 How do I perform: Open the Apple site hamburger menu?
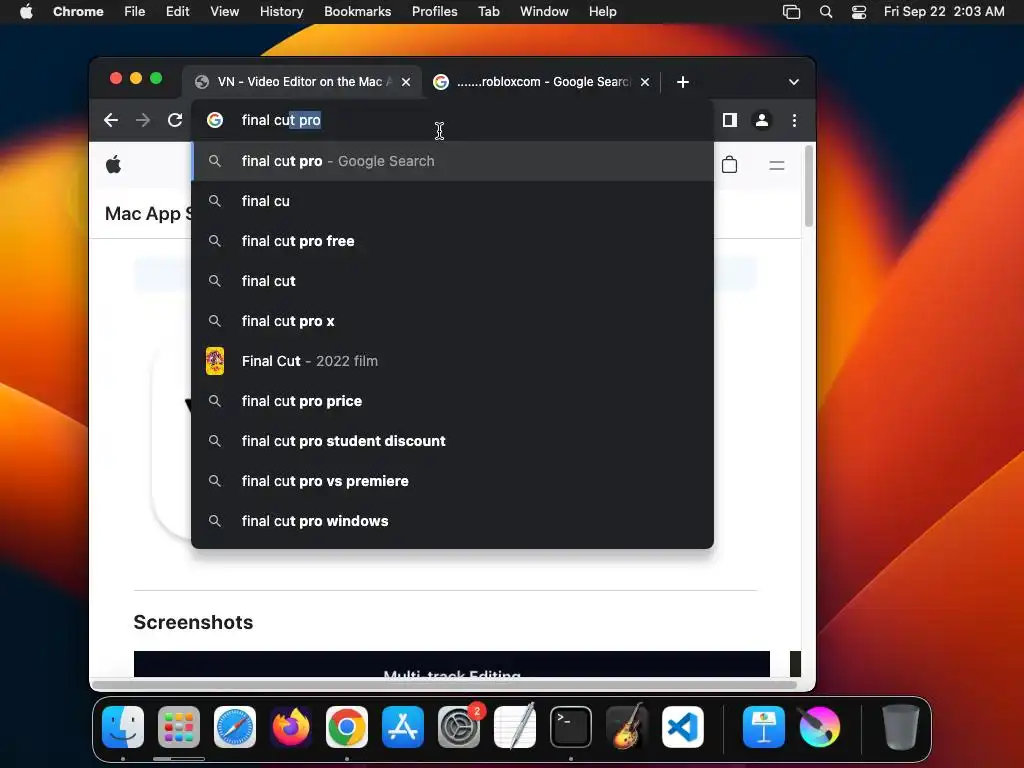tap(776, 165)
